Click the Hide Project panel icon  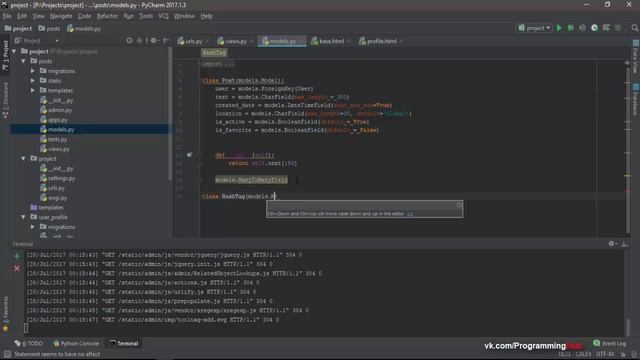[x=166, y=40]
